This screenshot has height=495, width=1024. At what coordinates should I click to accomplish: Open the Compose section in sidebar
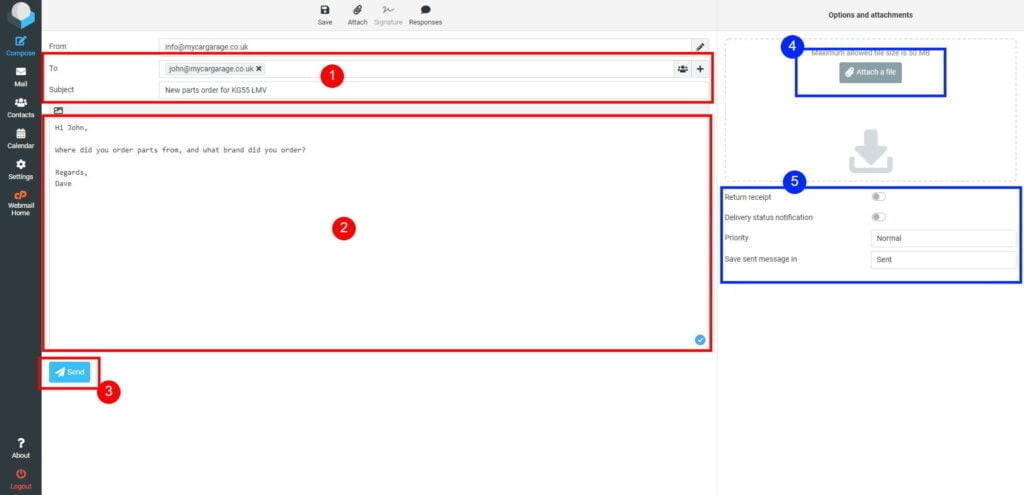tap(20, 46)
